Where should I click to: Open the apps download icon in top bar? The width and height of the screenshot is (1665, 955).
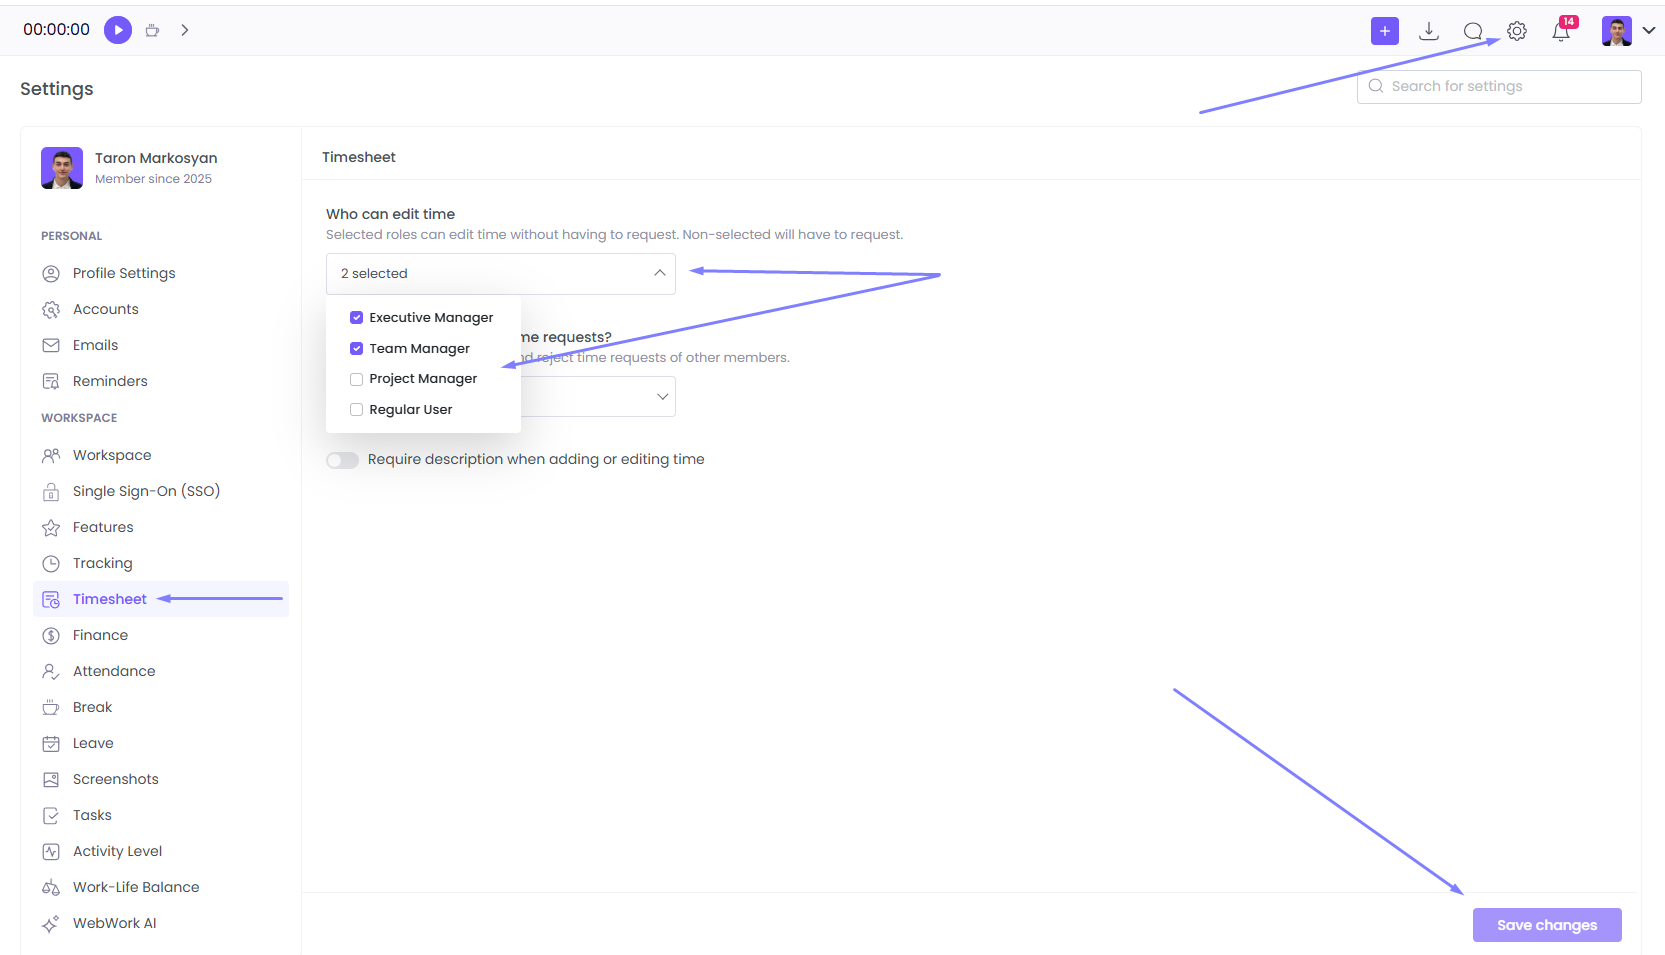(x=1428, y=30)
